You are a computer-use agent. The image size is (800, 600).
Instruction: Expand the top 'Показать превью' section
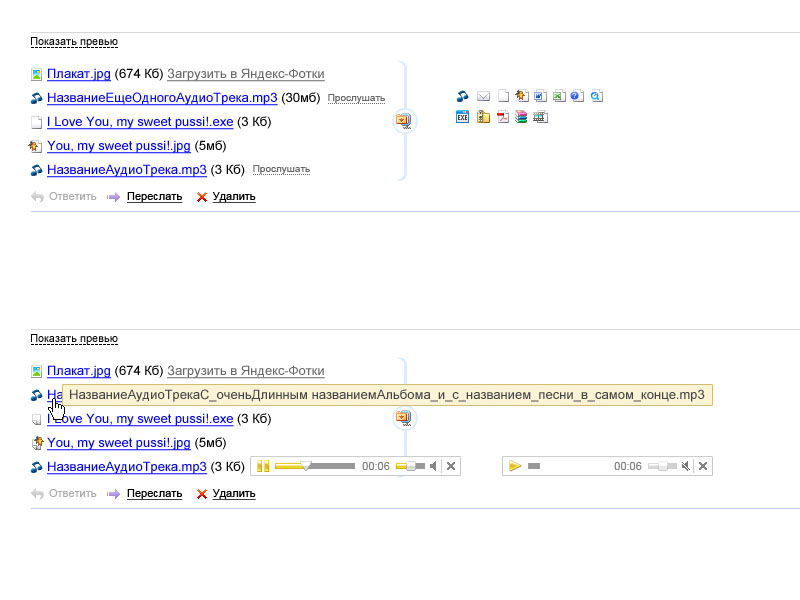point(74,41)
